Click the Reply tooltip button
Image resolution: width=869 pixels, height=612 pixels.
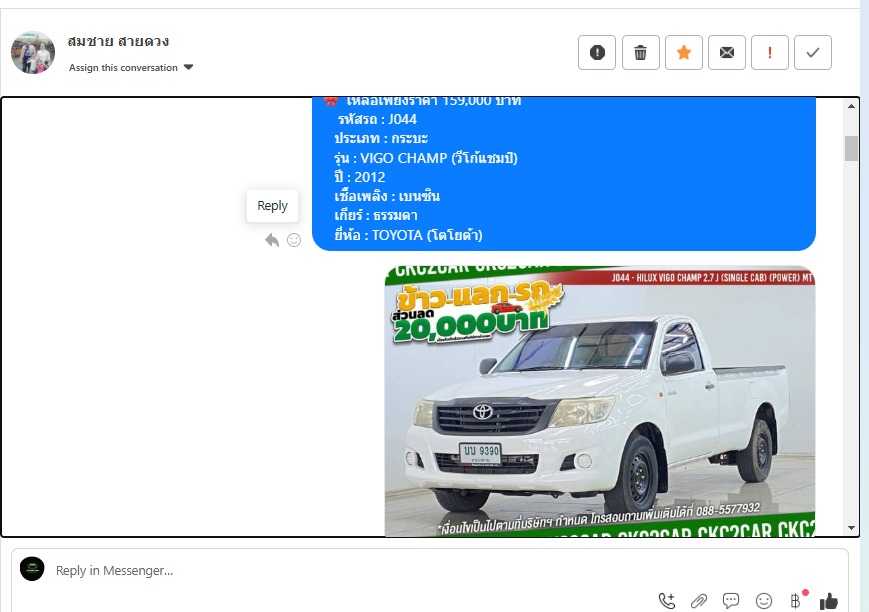[x=272, y=206]
